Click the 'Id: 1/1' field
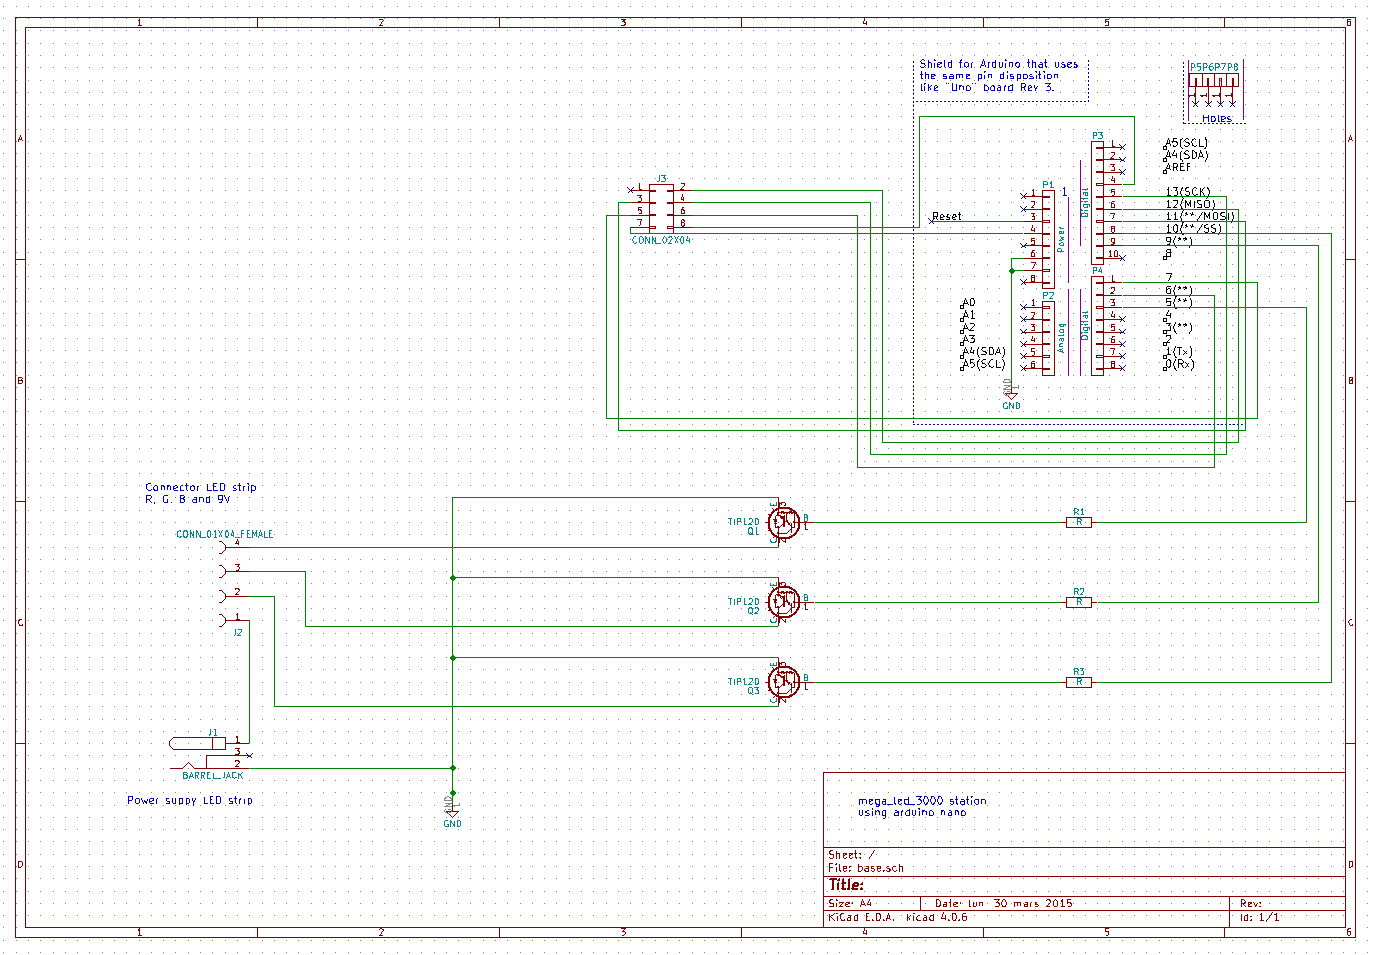This screenshot has width=1375, height=955. pyautogui.click(x=1260, y=917)
